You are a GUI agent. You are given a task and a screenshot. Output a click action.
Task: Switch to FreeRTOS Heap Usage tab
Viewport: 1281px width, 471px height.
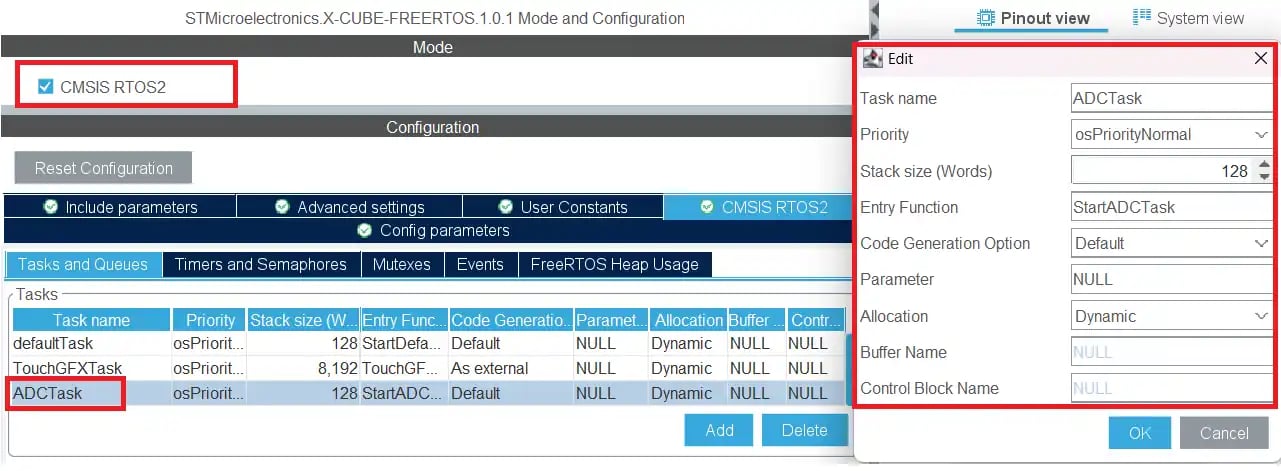pos(615,264)
